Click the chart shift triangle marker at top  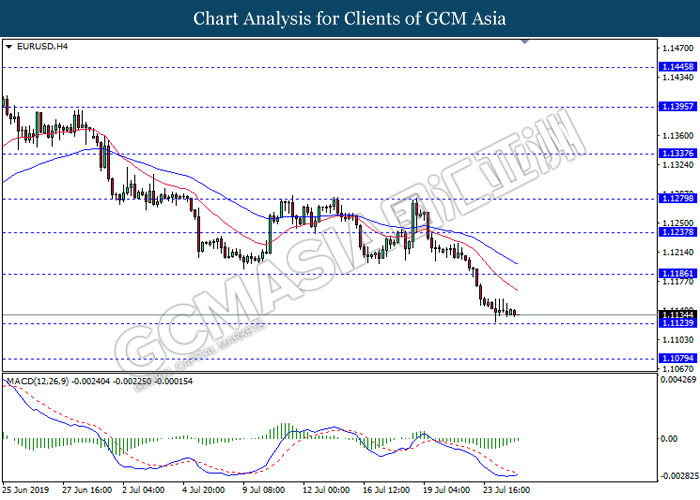[x=525, y=42]
